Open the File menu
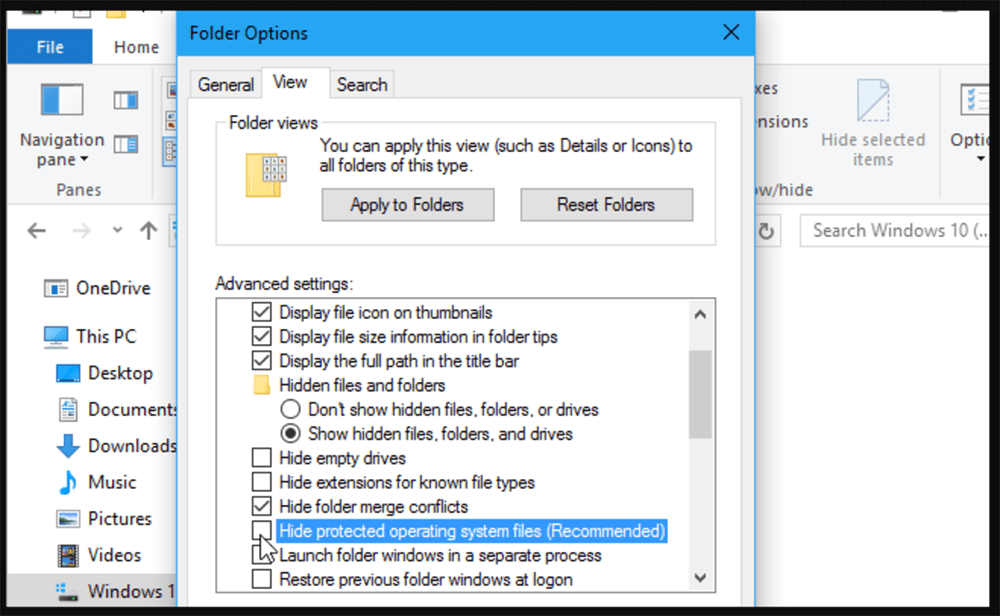Image resolution: width=1000 pixels, height=616 pixels. click(49, 46)
